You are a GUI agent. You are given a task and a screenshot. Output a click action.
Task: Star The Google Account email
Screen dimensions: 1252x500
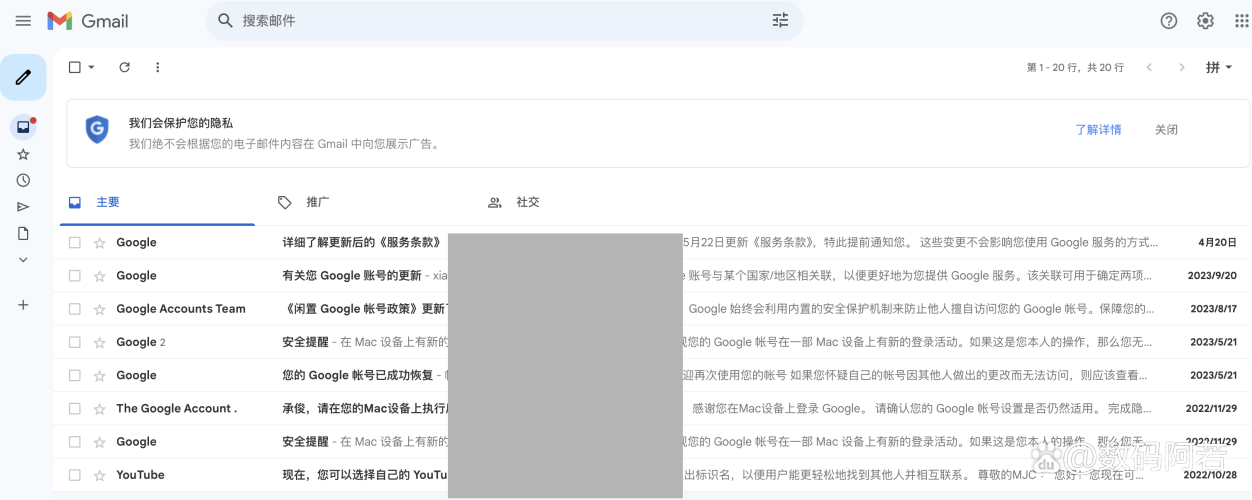[x=99, y=409]
